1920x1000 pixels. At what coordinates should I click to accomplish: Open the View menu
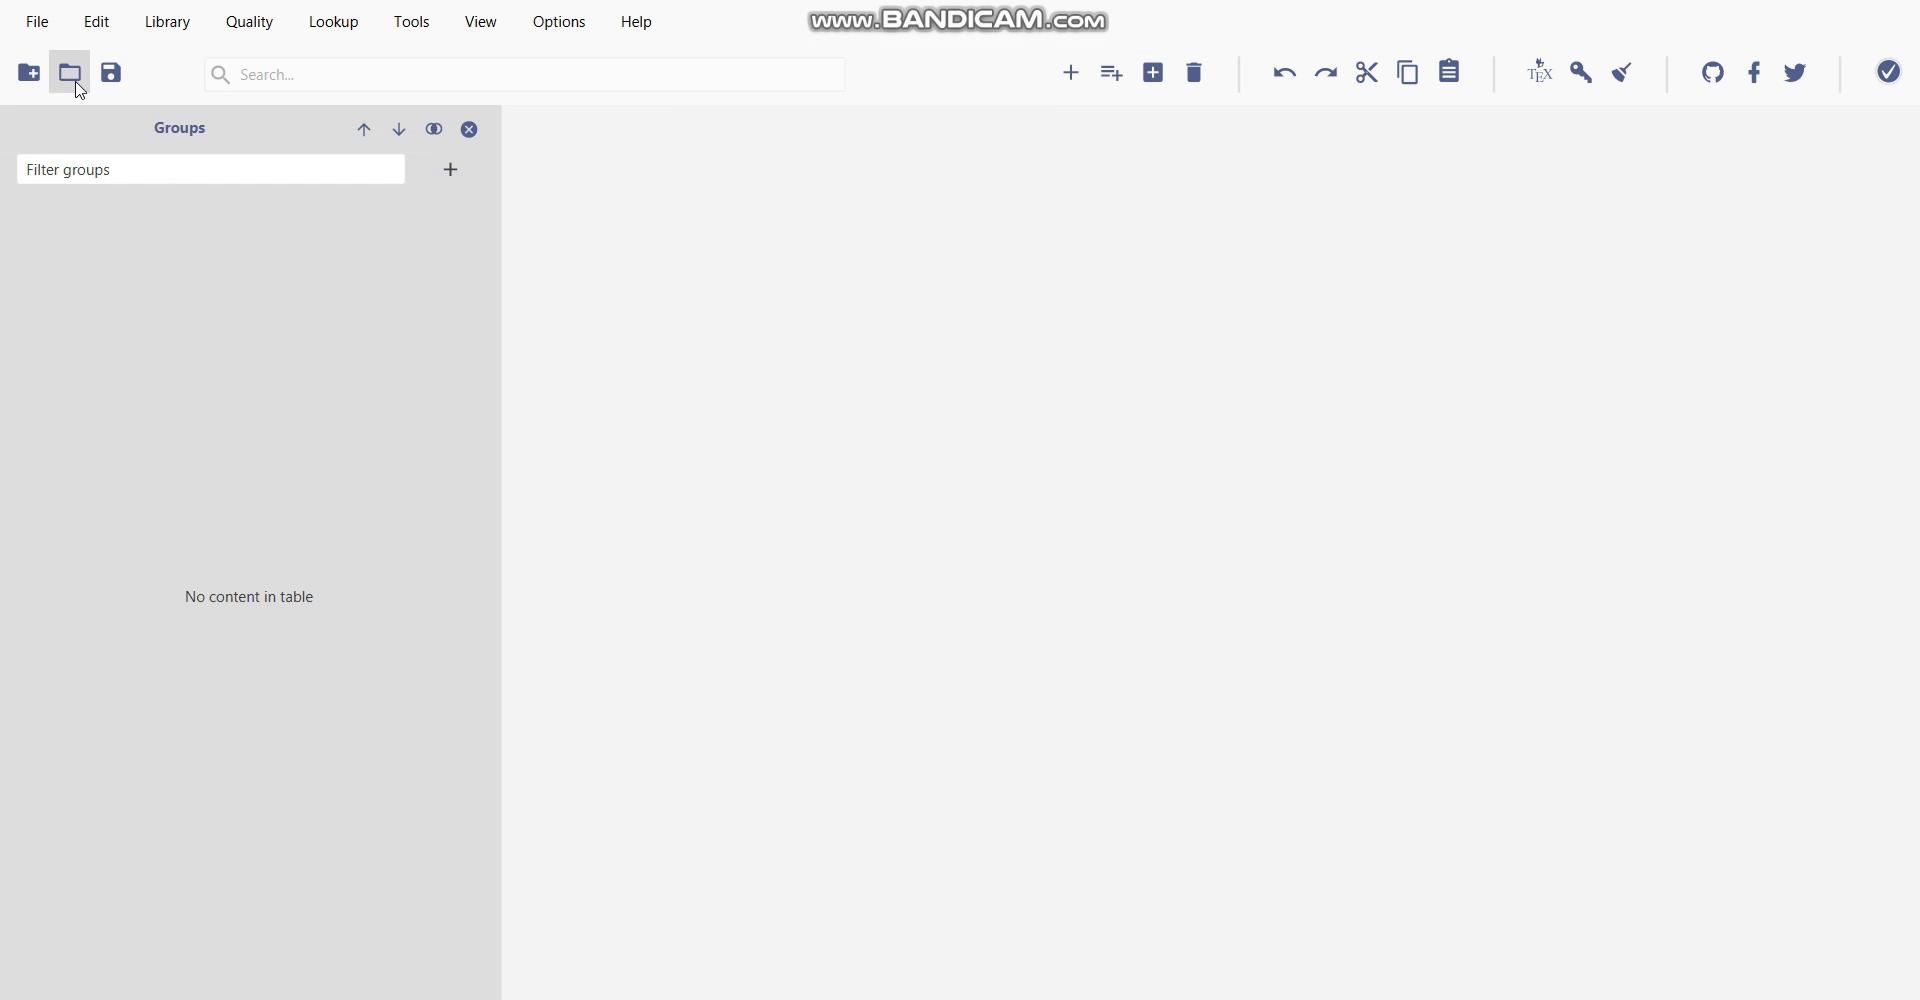coord(480,22)
